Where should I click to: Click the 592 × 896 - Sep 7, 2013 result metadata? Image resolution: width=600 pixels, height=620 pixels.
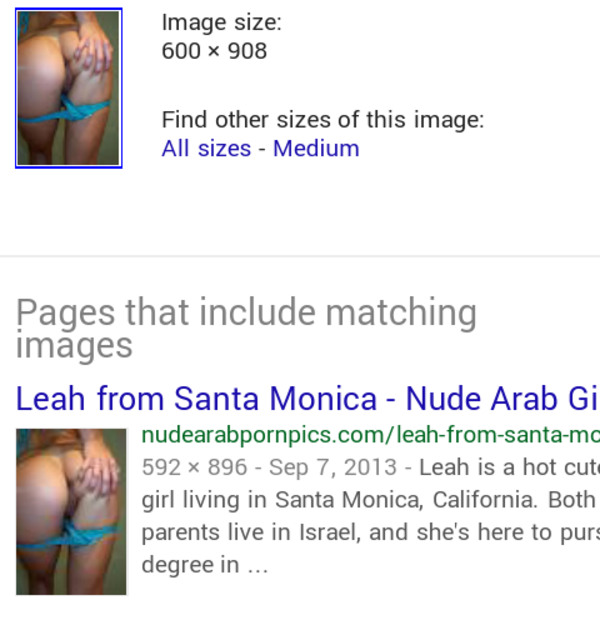click(269, 467)
